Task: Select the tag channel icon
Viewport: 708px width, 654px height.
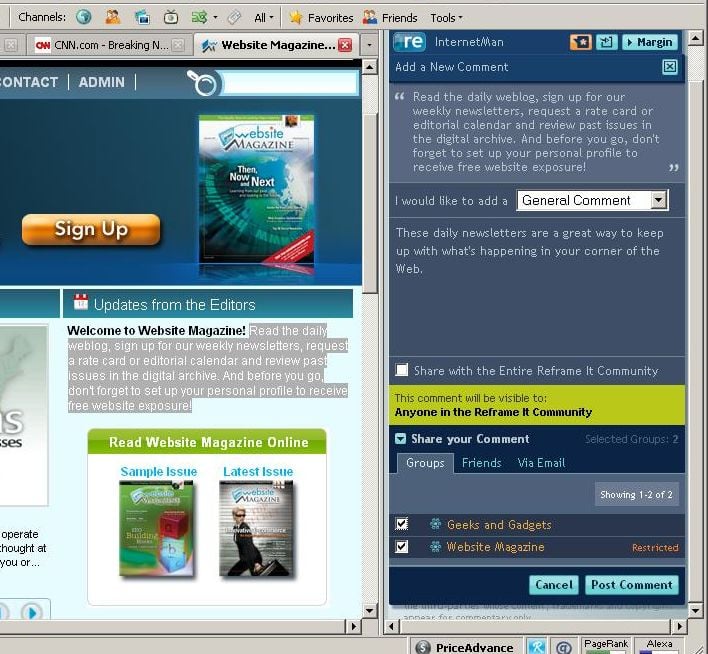Action: [234, 17]
